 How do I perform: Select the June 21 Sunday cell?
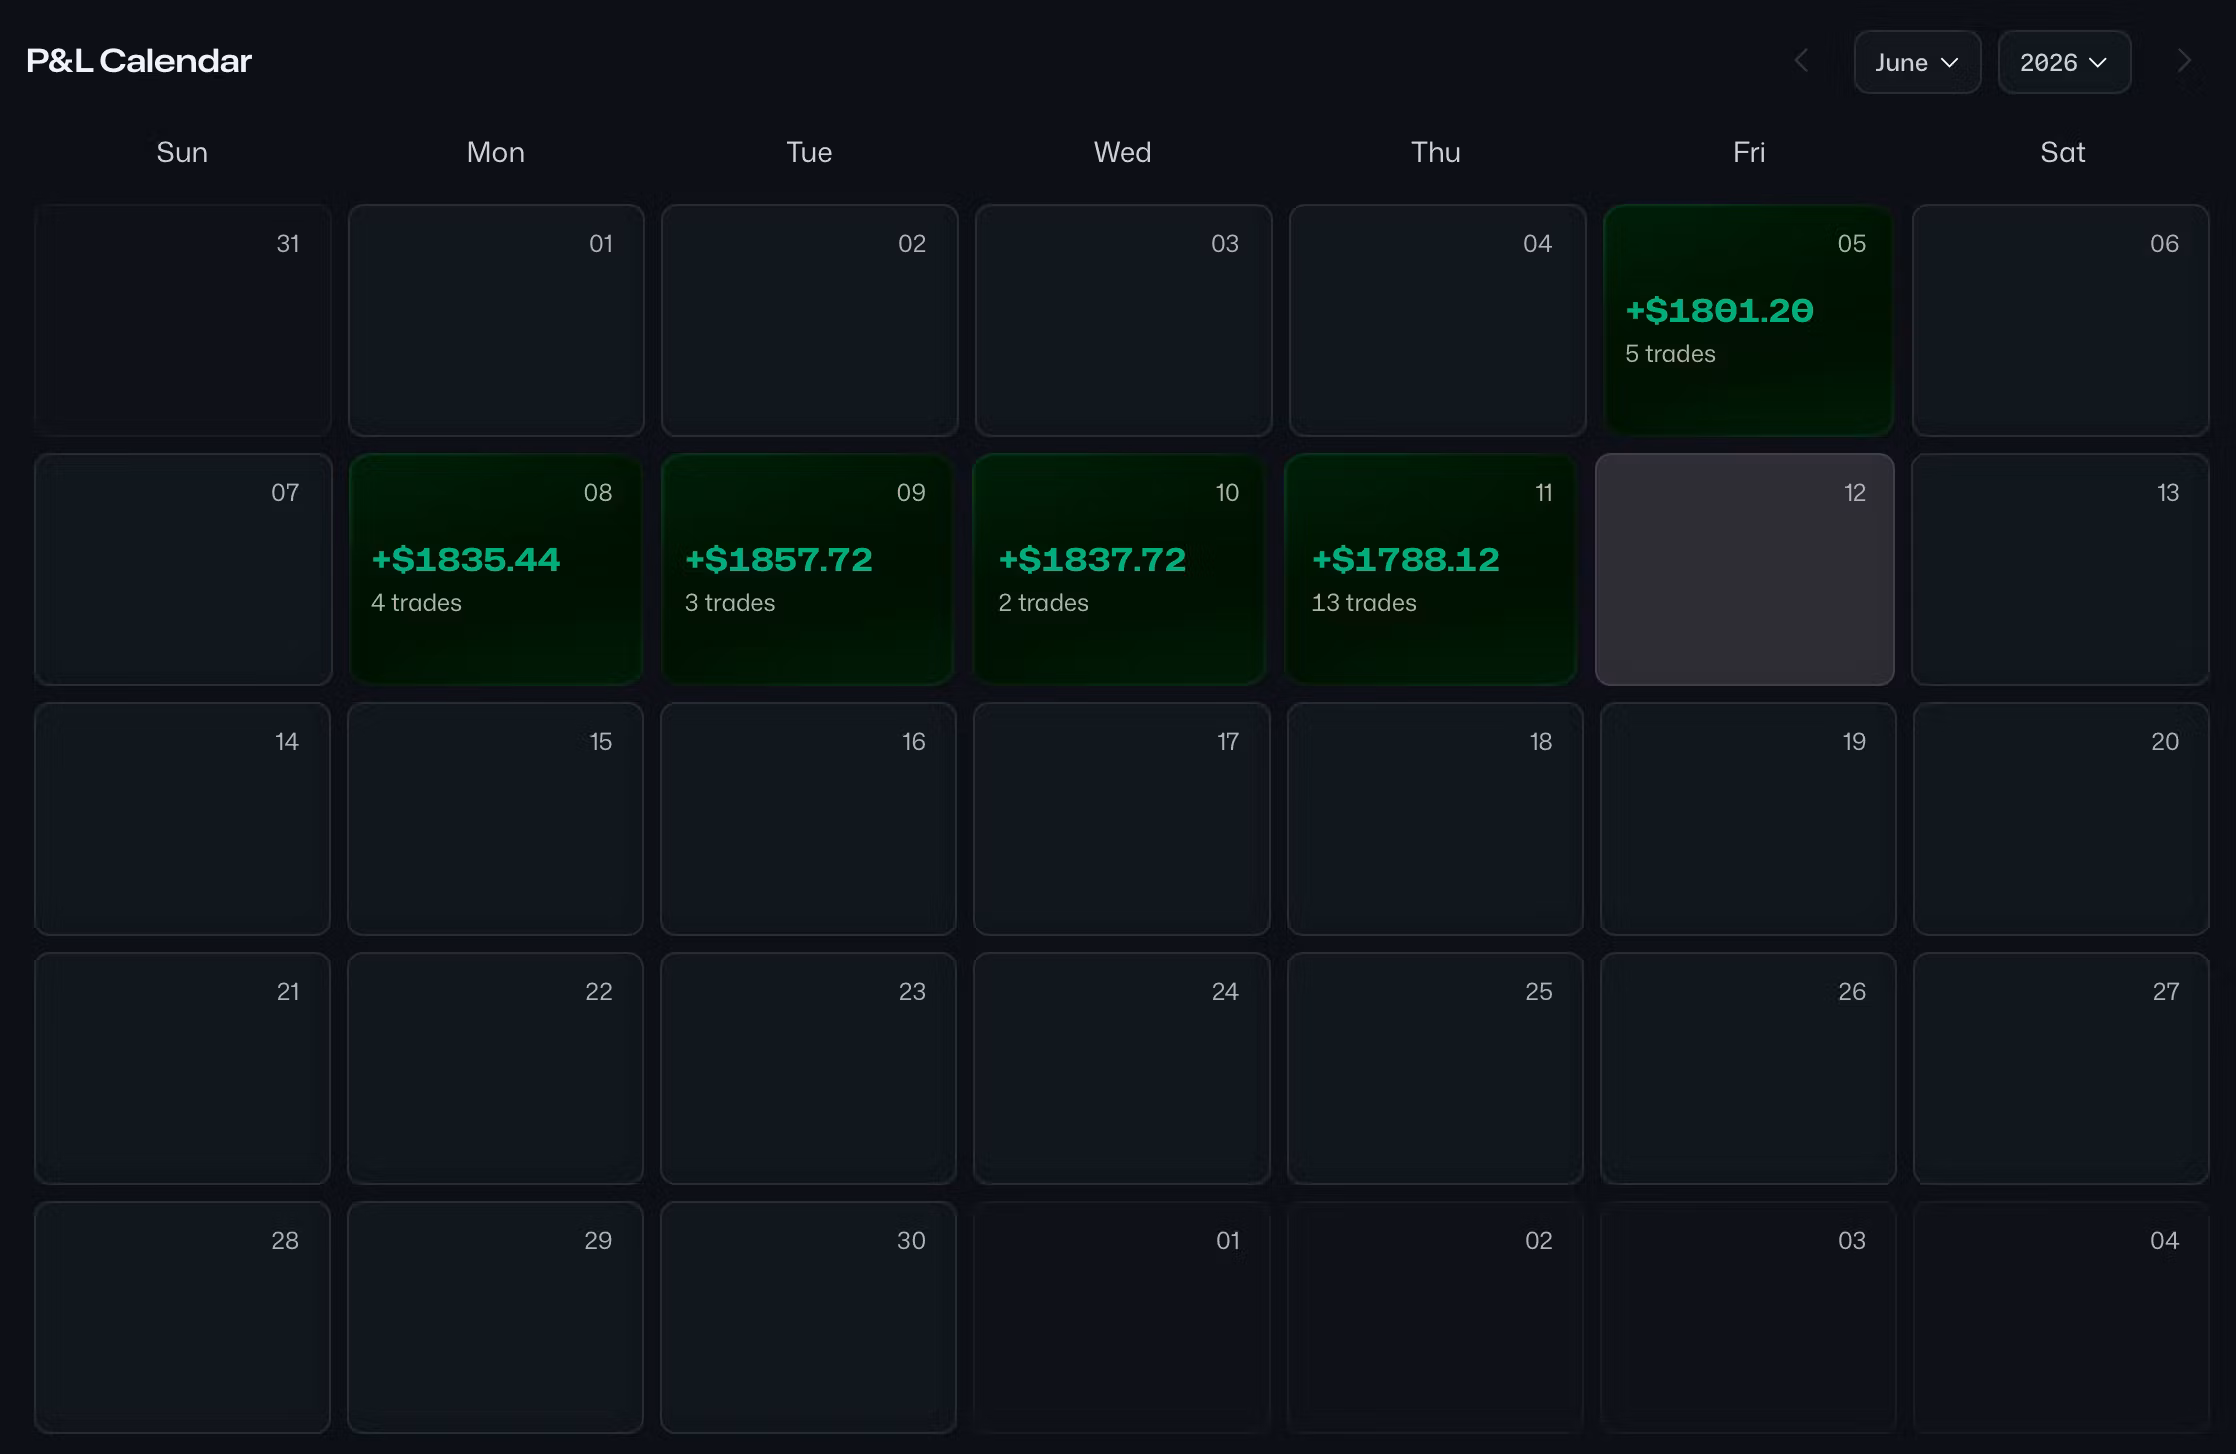183,1068
